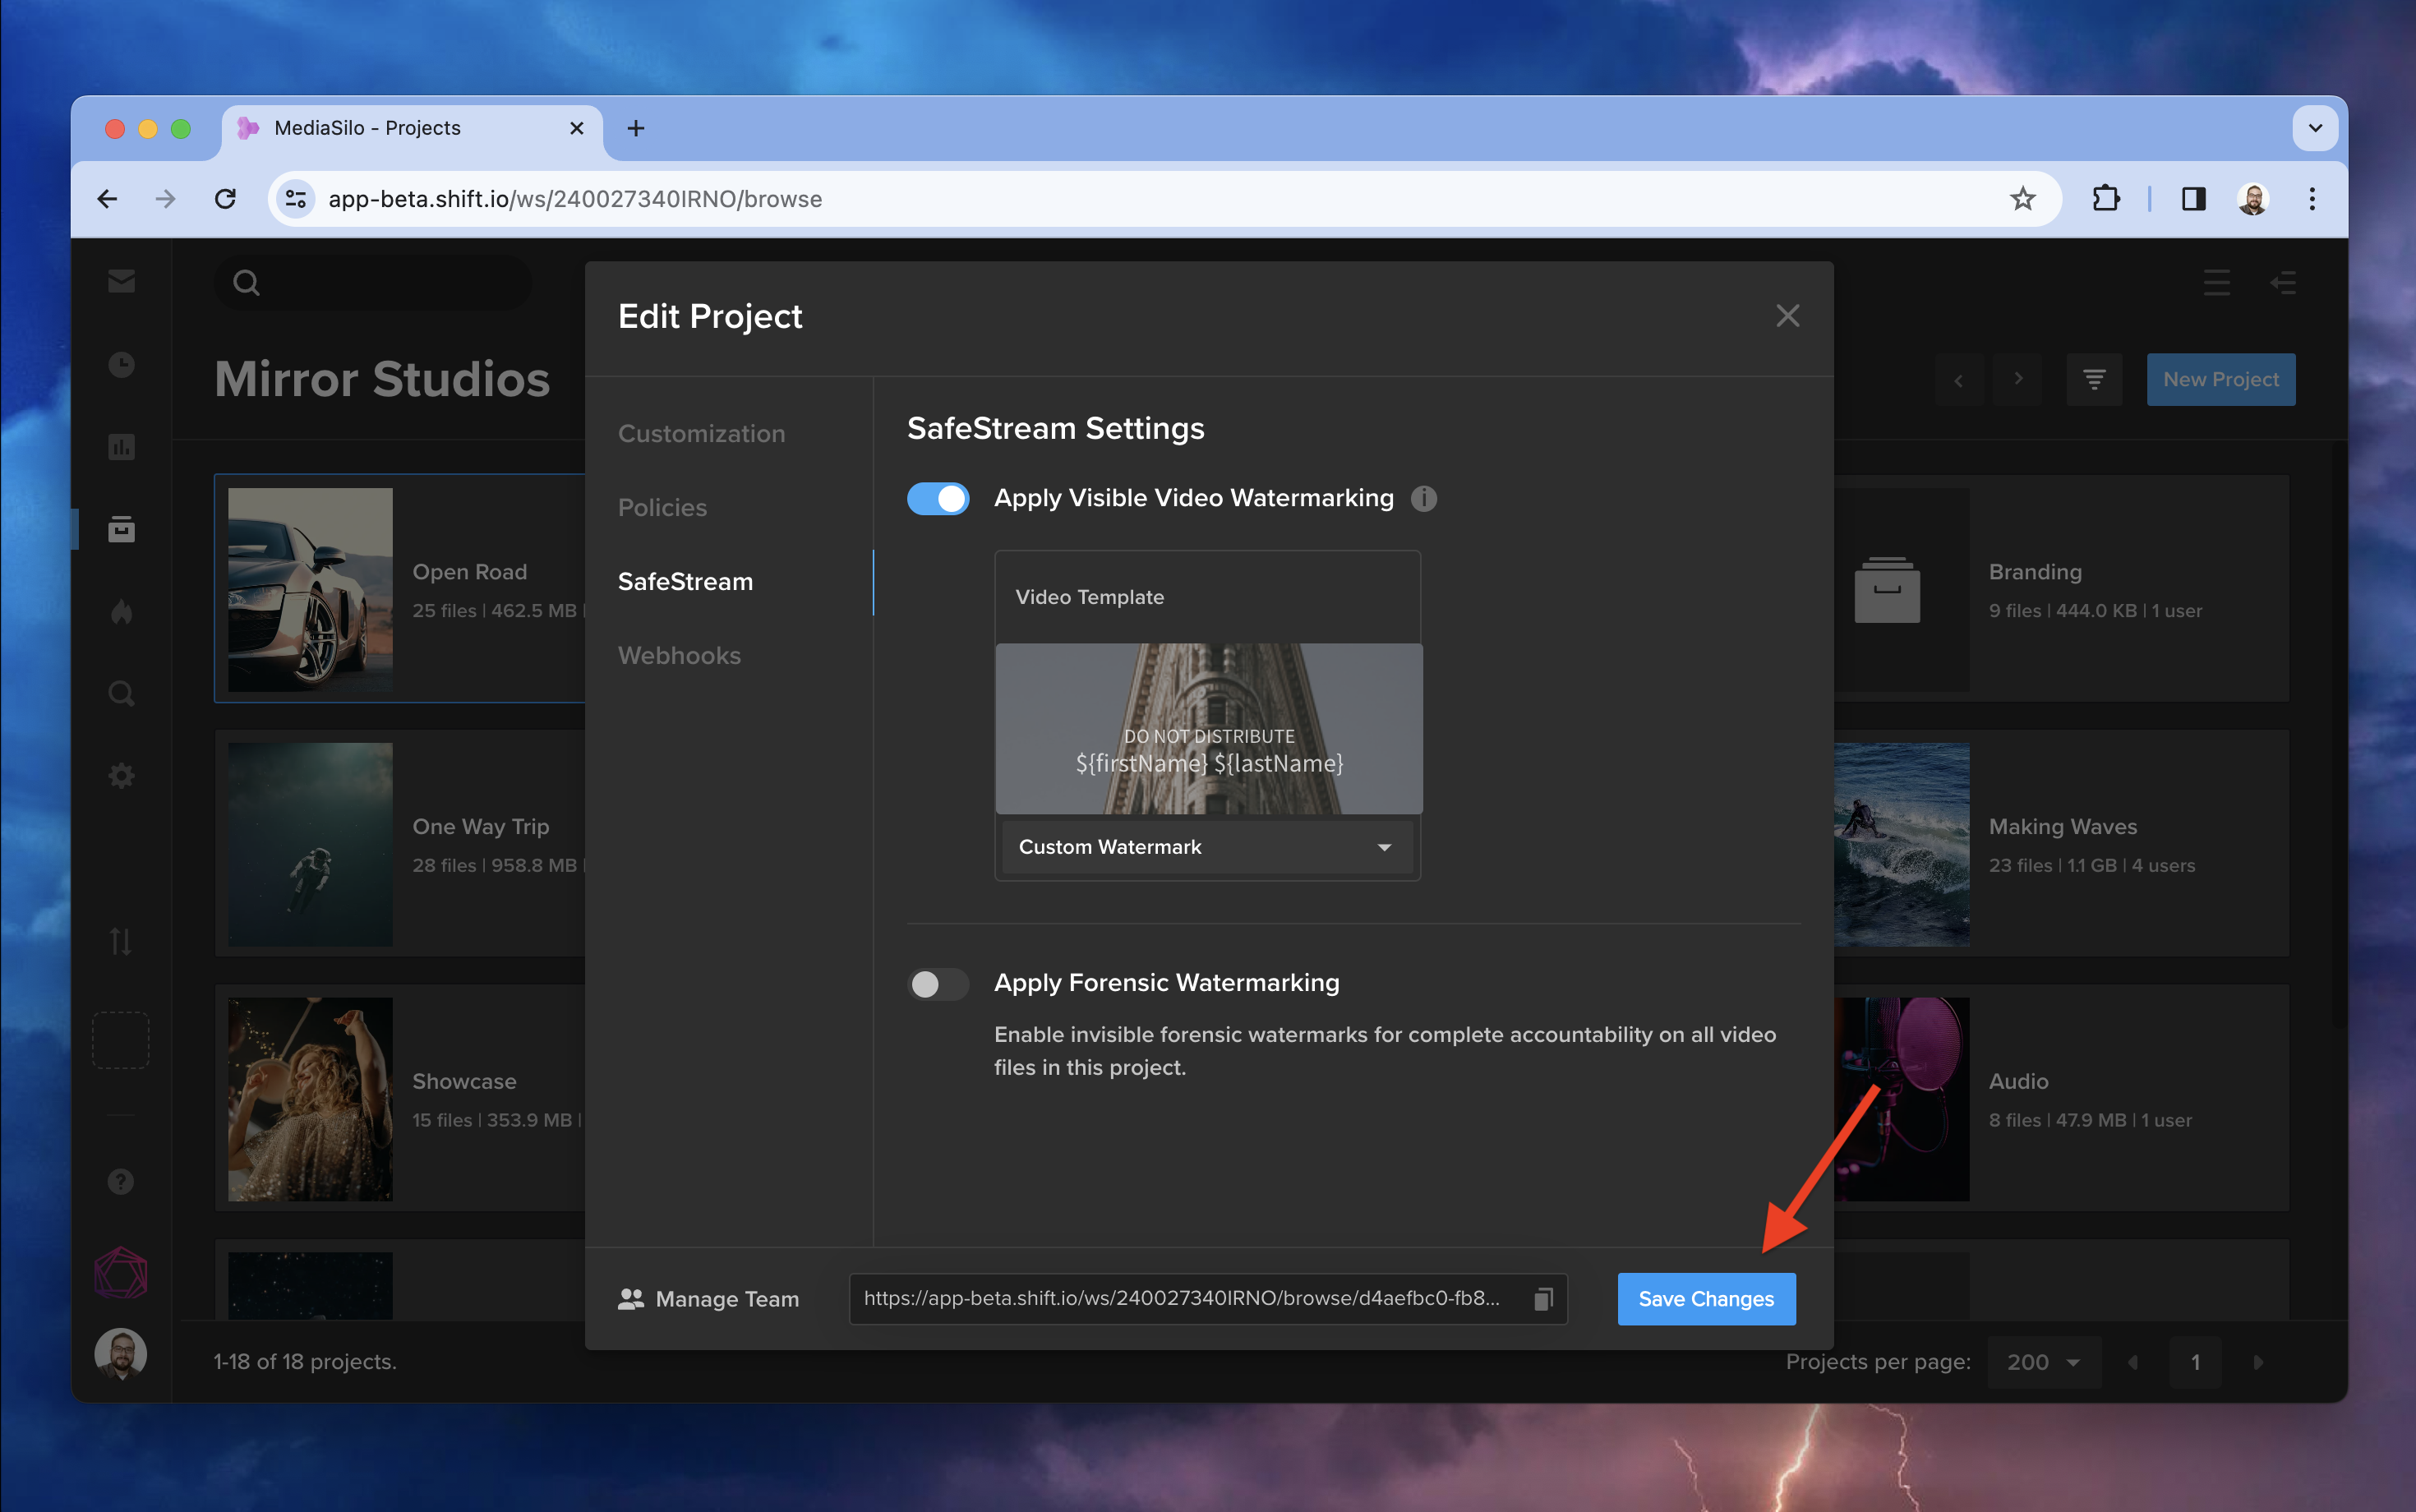The image size is (2416, 1512).
Task: Click the project share URL field
Action: pos(1208,1299)
